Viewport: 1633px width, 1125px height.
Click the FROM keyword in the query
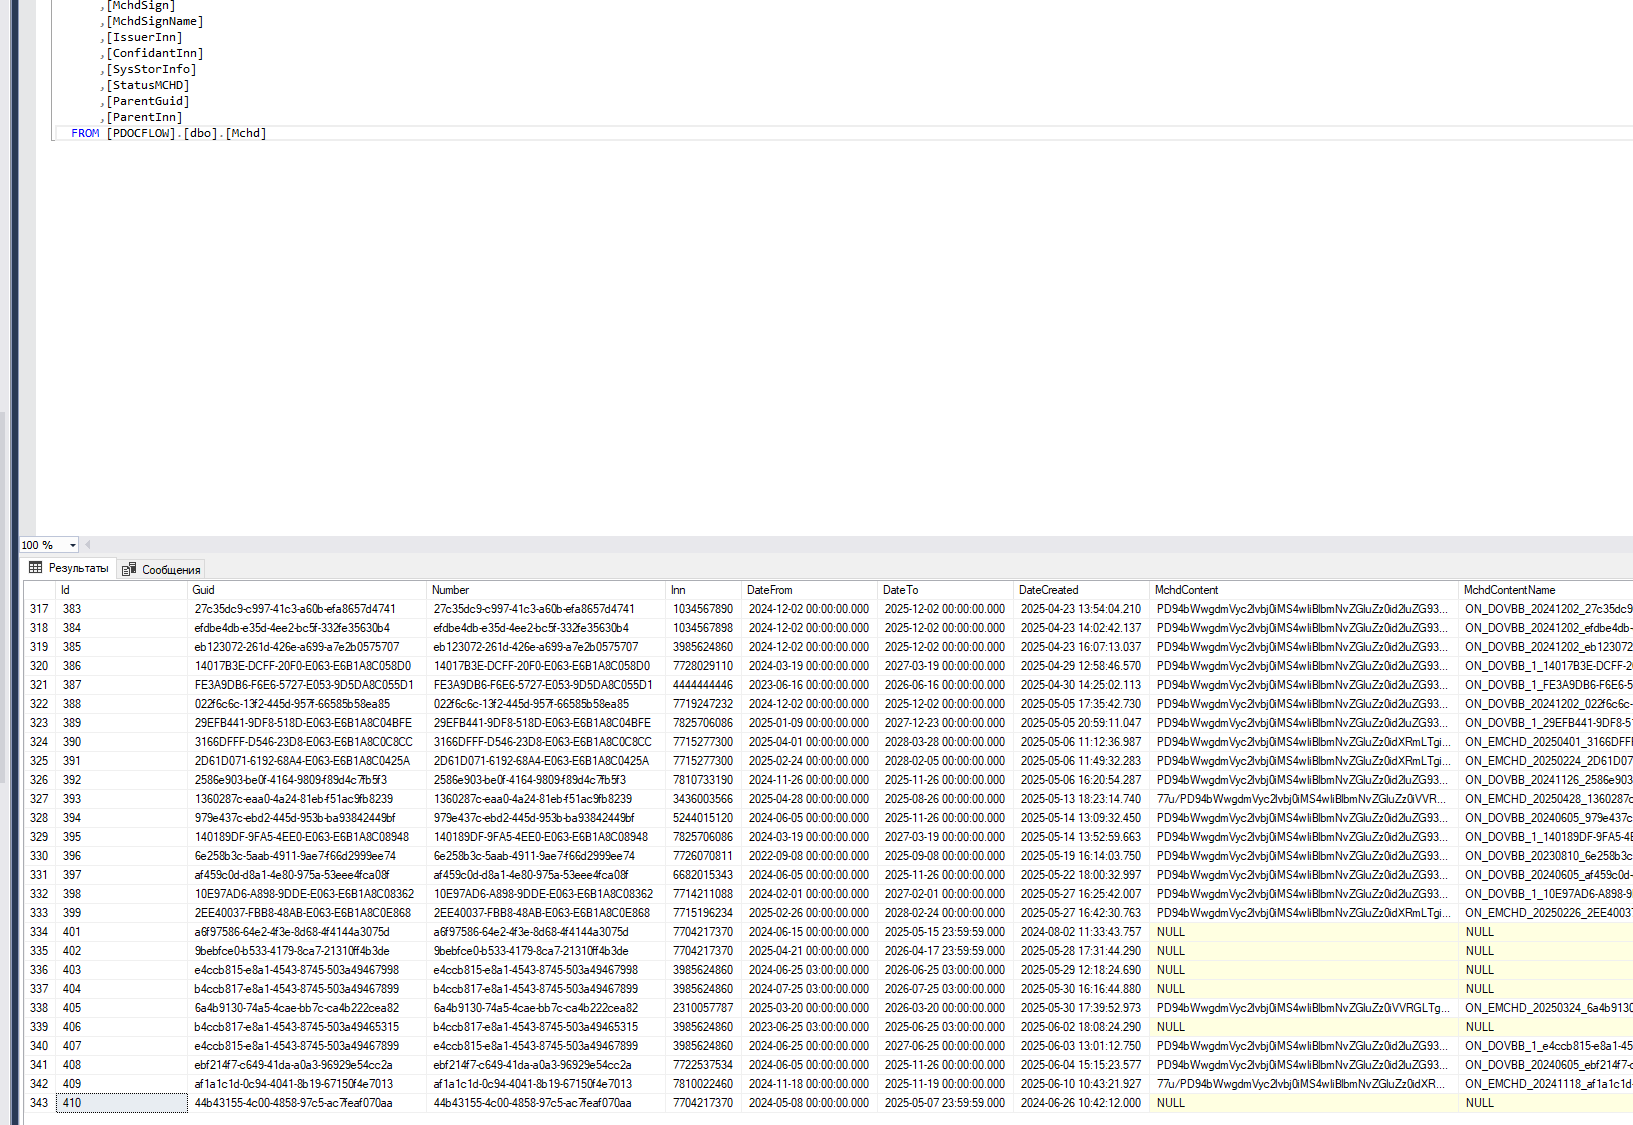[x=85, y=133]
